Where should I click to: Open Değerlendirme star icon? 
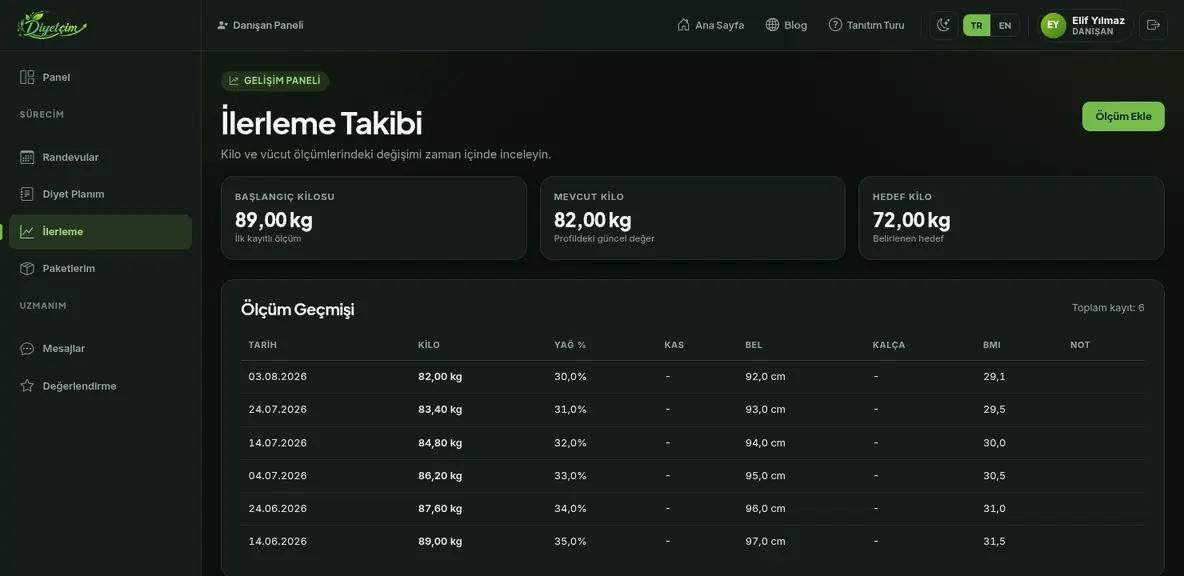[x=27, y=386]
